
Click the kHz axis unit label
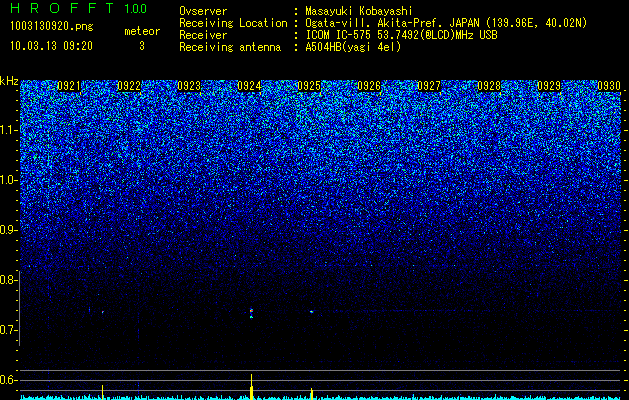(x=9, y=81)
